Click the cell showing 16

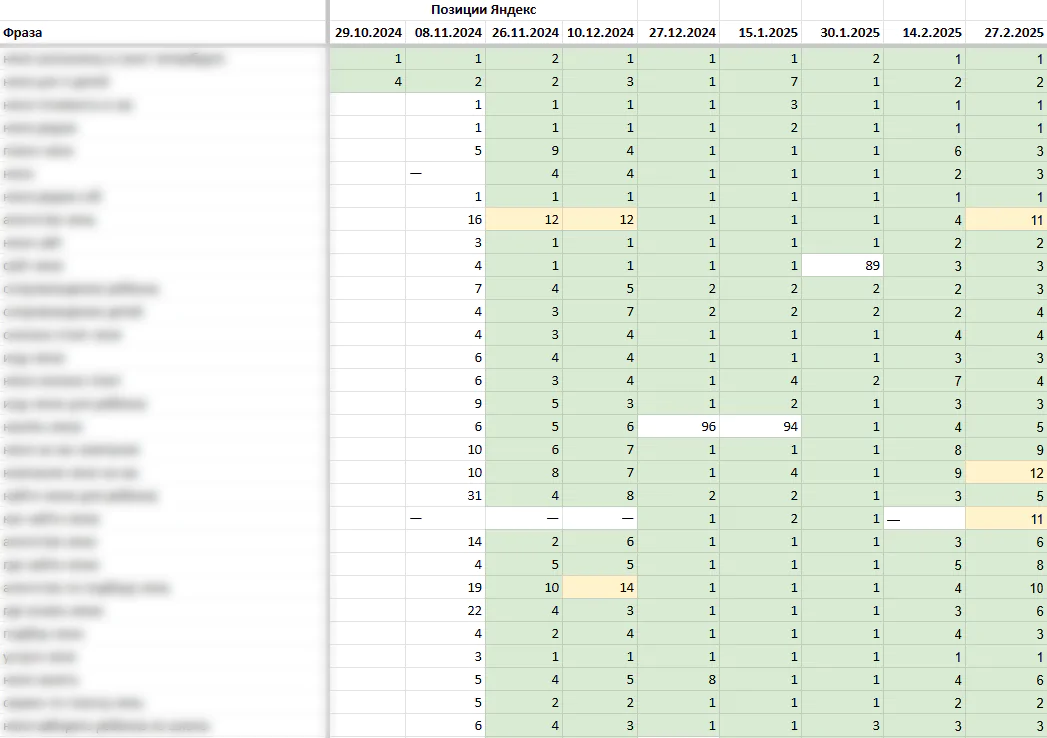click(445, 220)
